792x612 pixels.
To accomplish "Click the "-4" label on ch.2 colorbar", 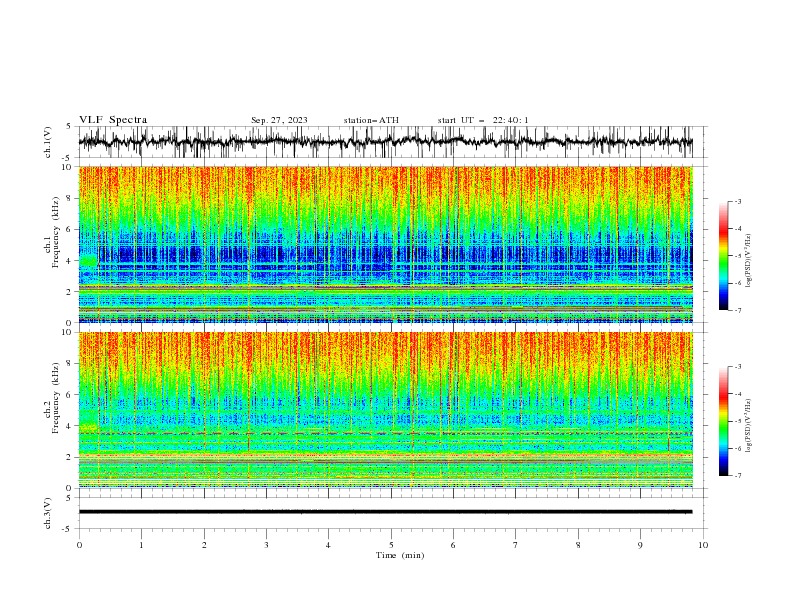I will [738, 394].
